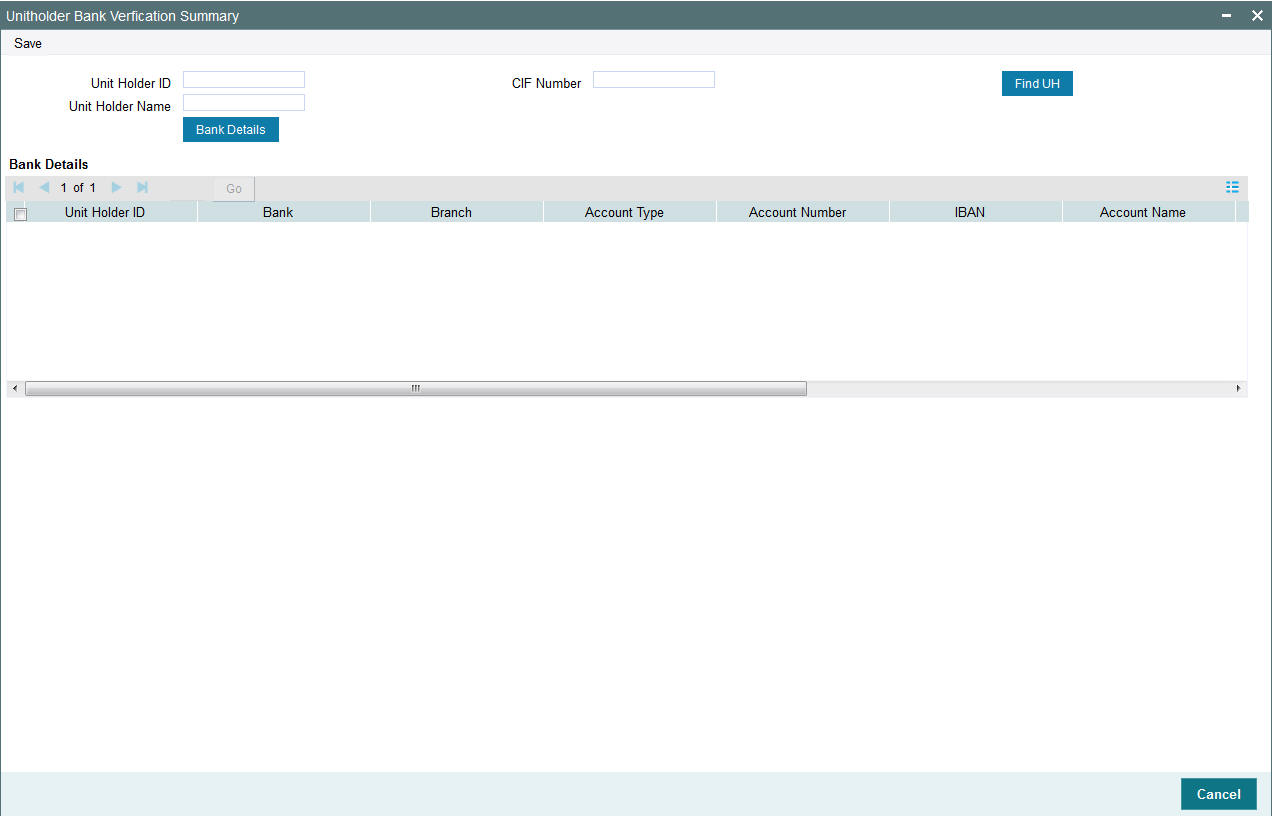Click the '1 of 1' page indicator
This screenshot has width=1272, height=816.
[x=78, y=188]
